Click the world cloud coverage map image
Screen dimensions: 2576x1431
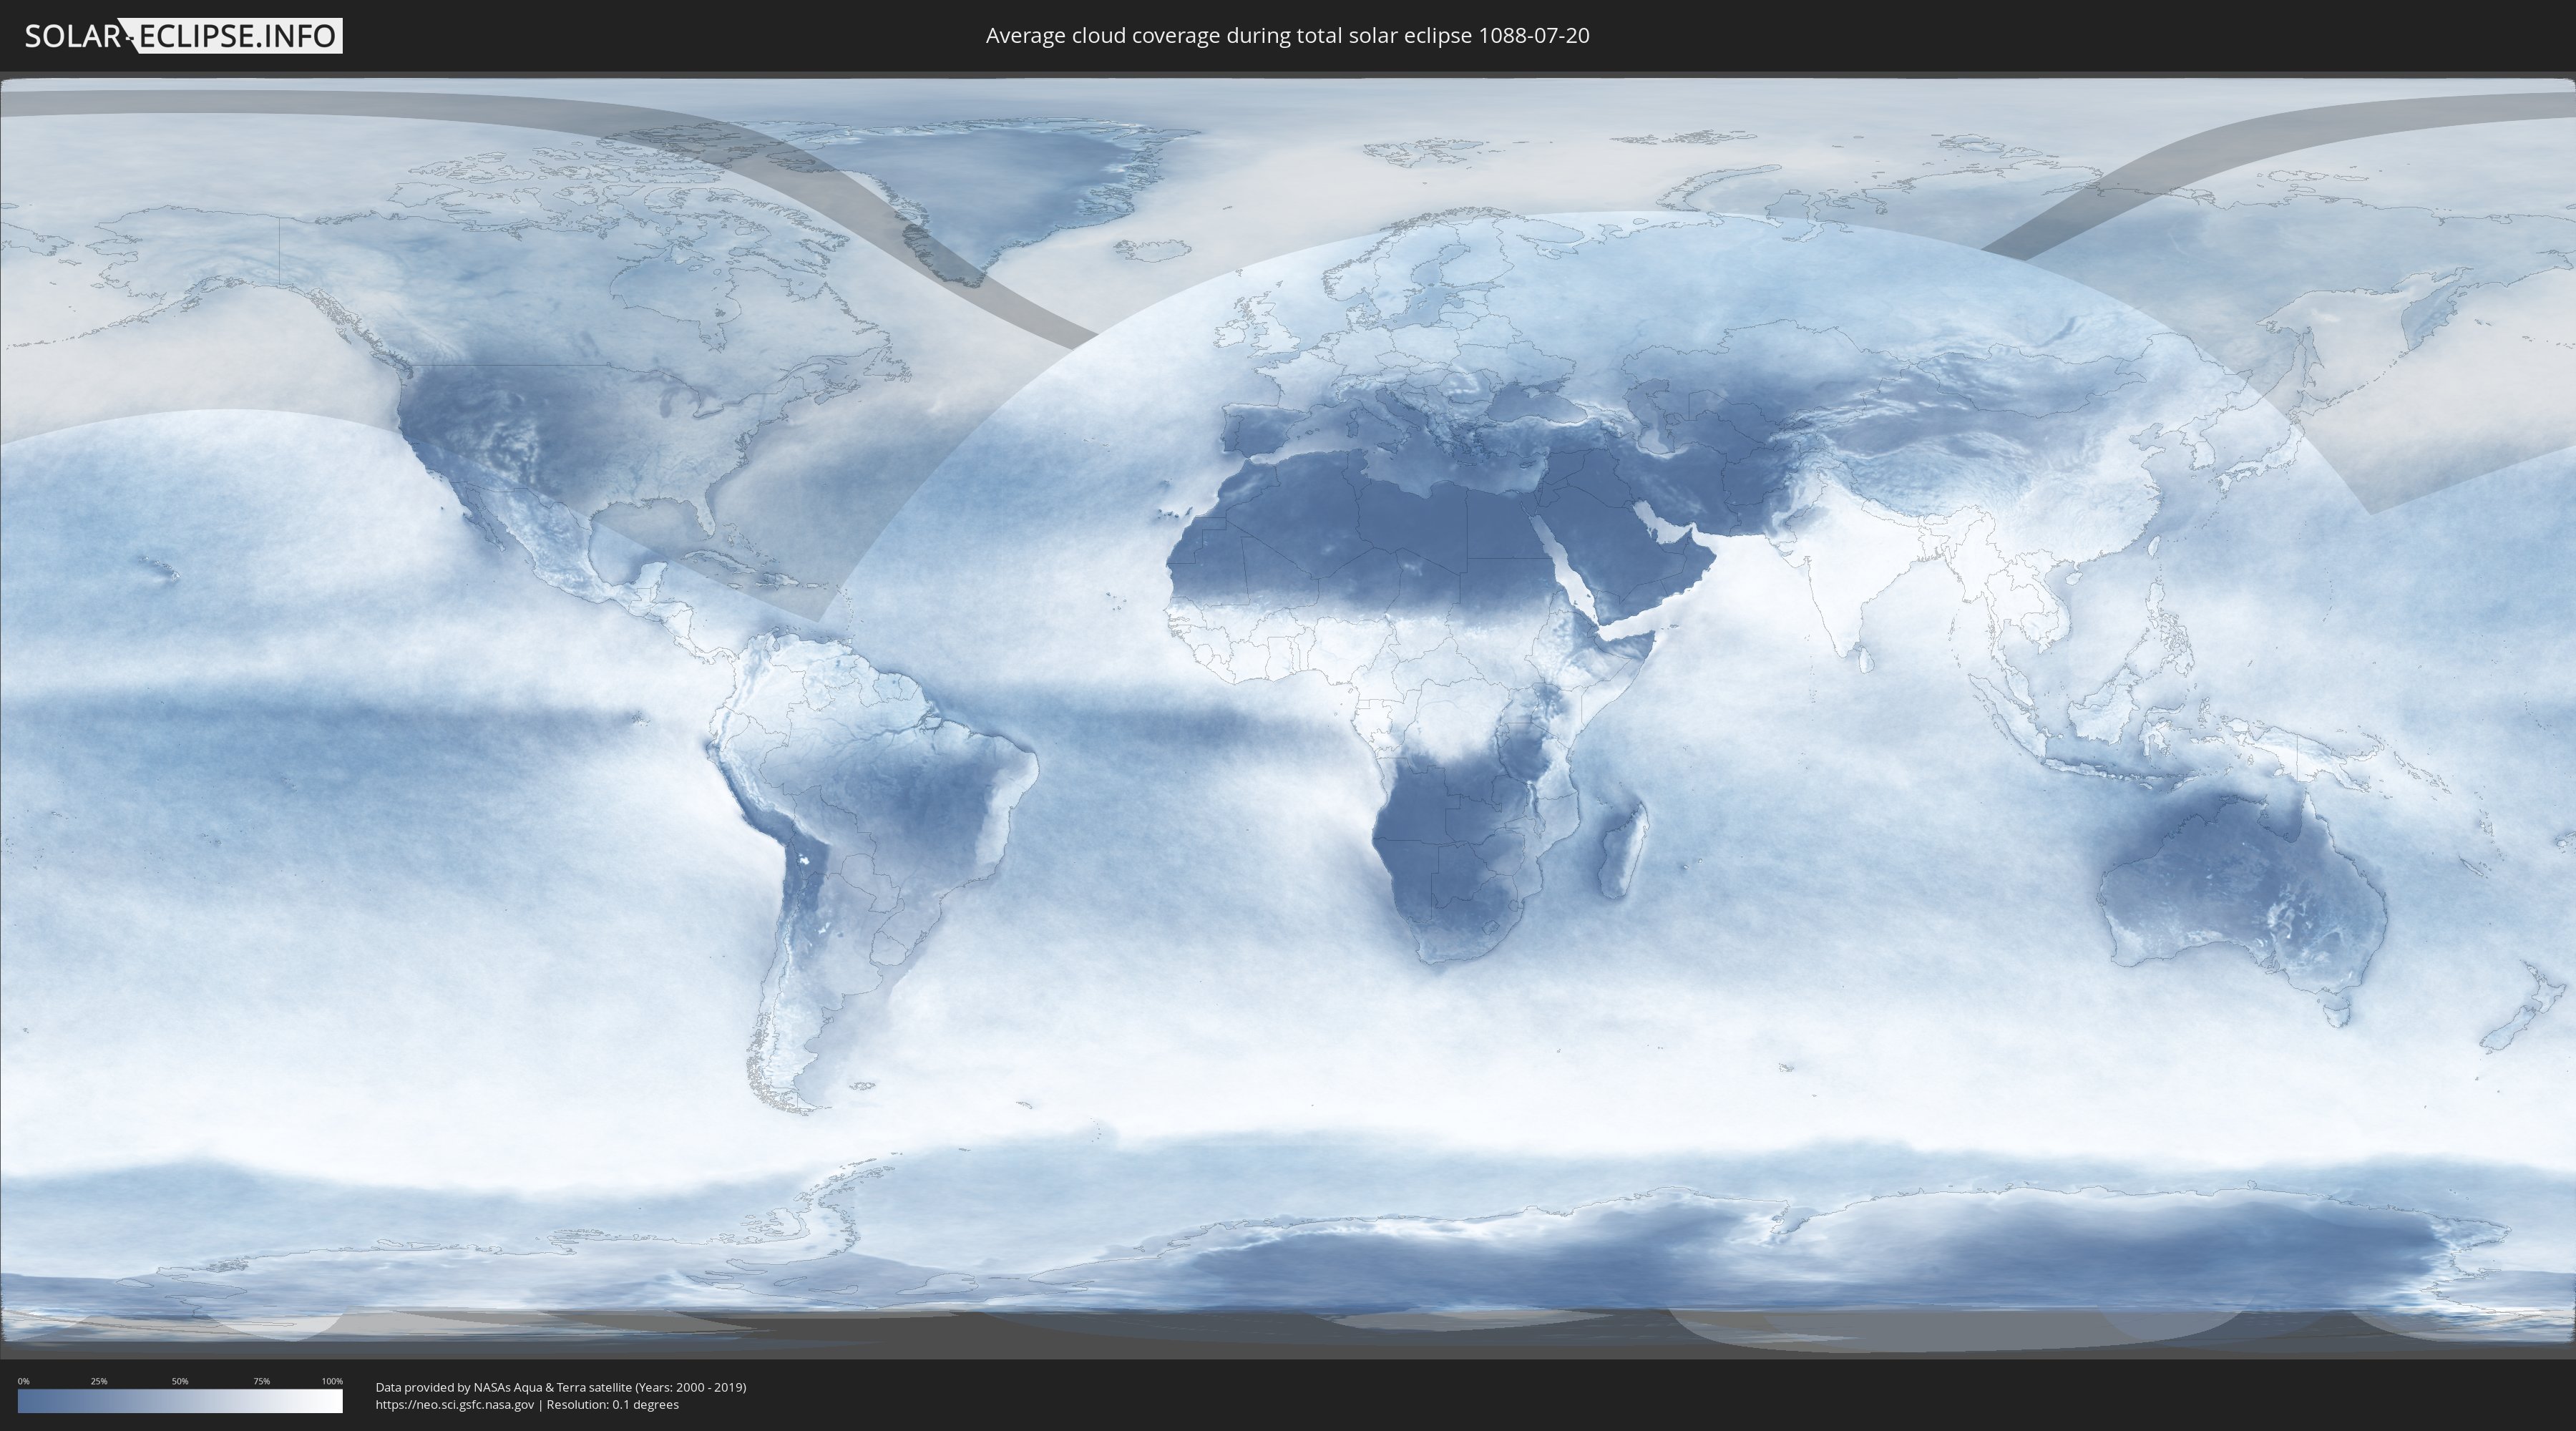pos(1288,714)
